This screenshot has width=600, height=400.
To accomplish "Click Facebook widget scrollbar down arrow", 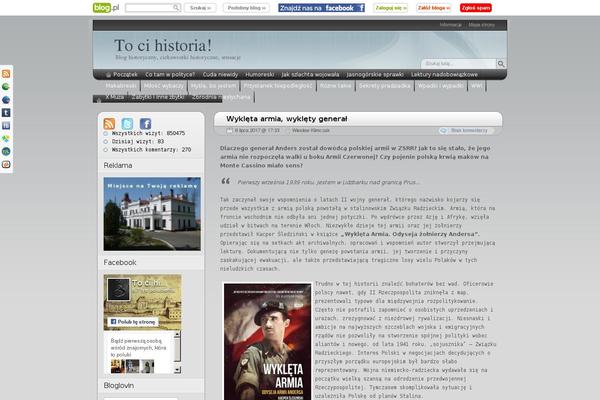I will (x=177, y=370).
